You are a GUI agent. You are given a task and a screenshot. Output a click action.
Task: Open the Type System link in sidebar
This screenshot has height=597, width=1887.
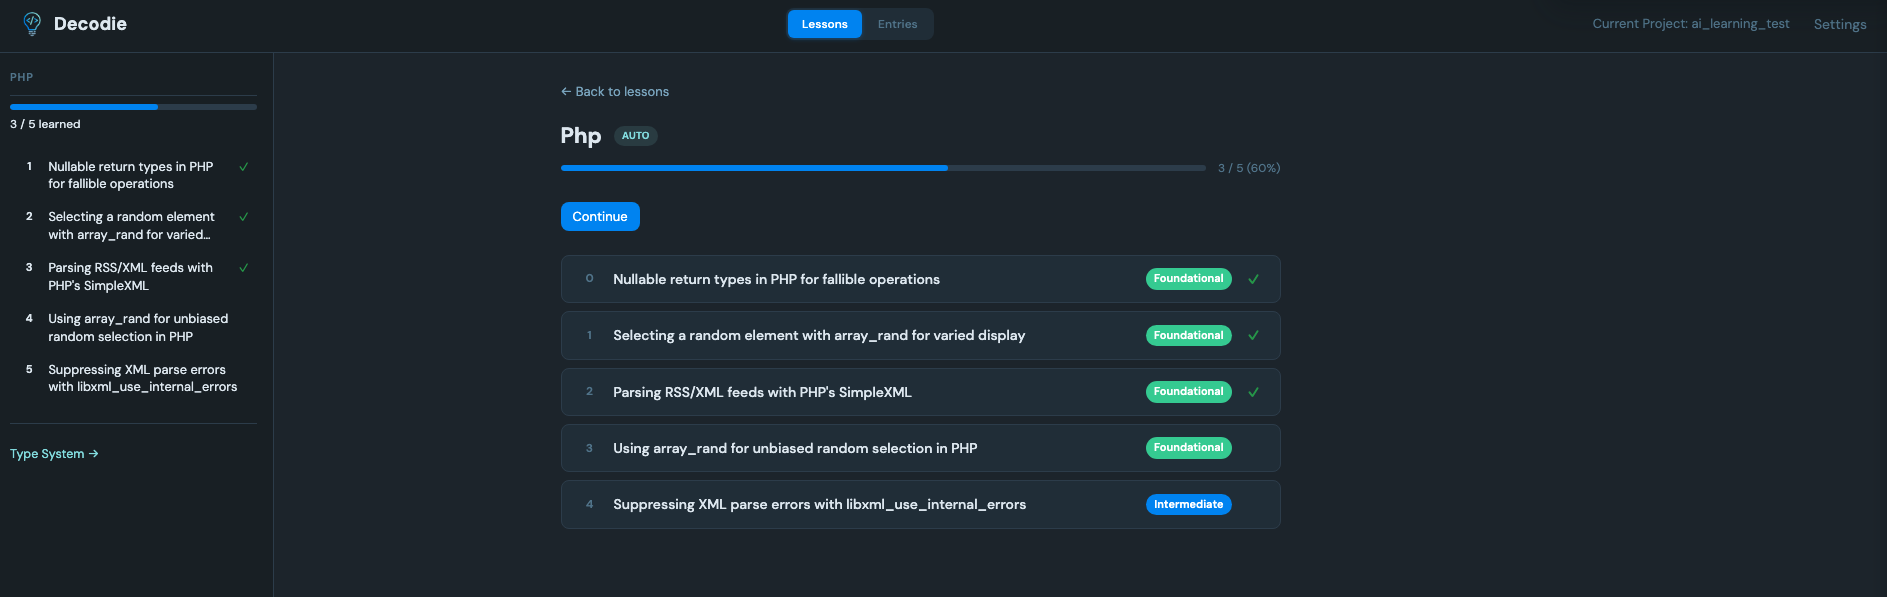click(54, 454)
